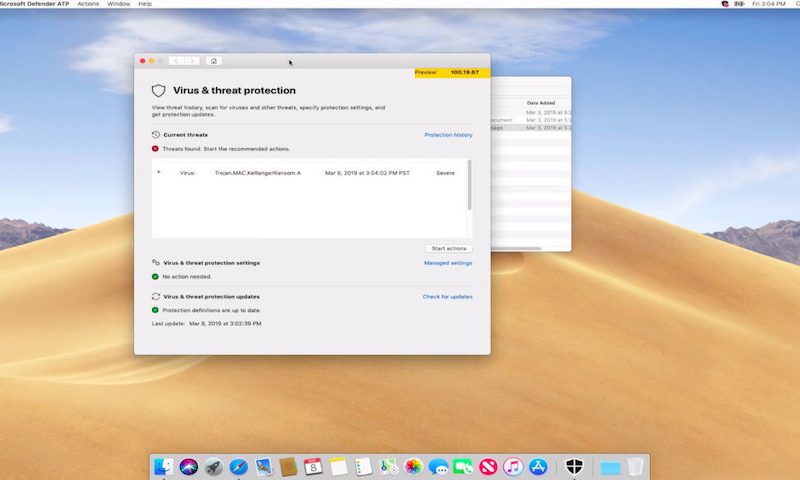Click the threats list vertical scrollbar
800x480 pixels.
[469, 185]
